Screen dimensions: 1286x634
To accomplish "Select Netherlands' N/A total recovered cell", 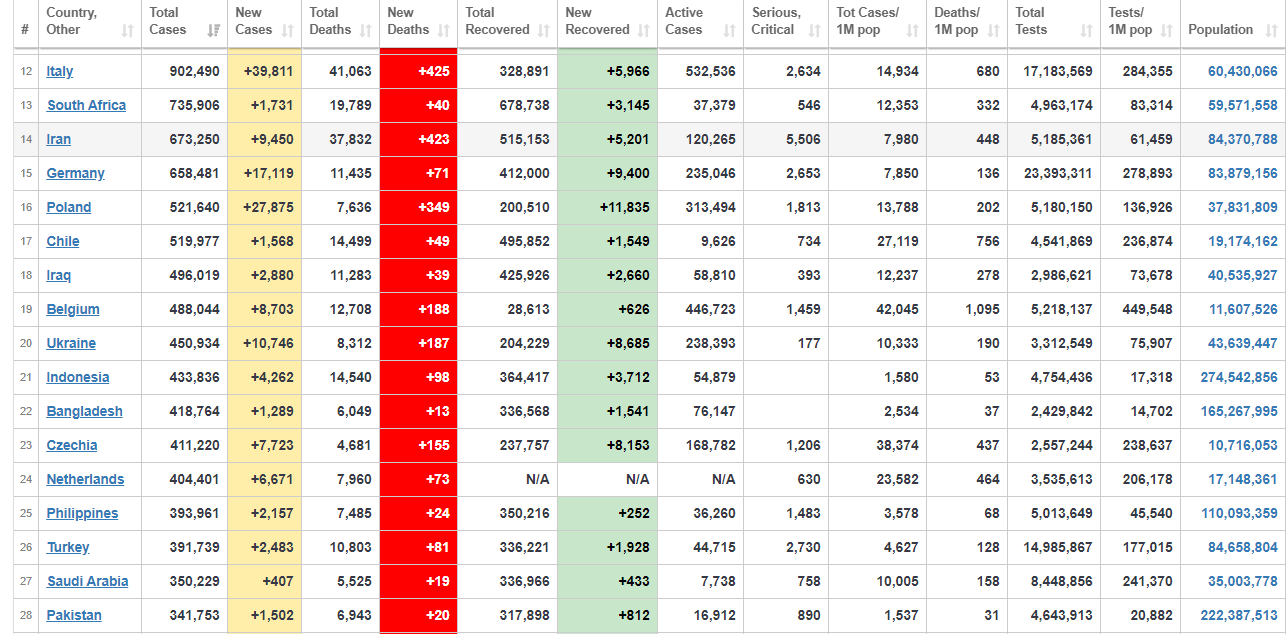I will pos(507,479).
